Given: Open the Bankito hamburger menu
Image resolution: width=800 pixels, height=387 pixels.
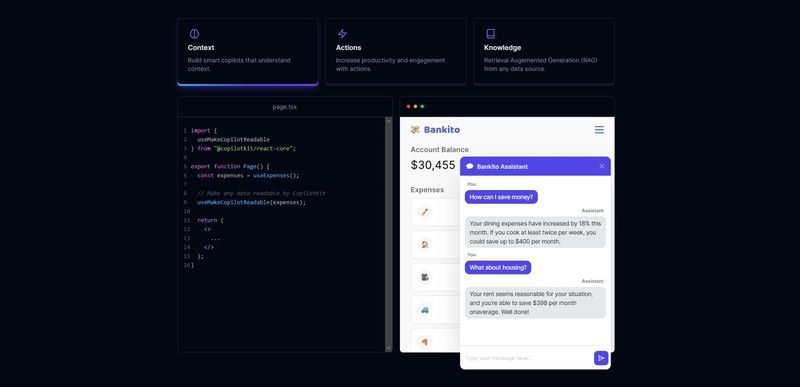Looking at the screenshot, I should pos(599,130).
